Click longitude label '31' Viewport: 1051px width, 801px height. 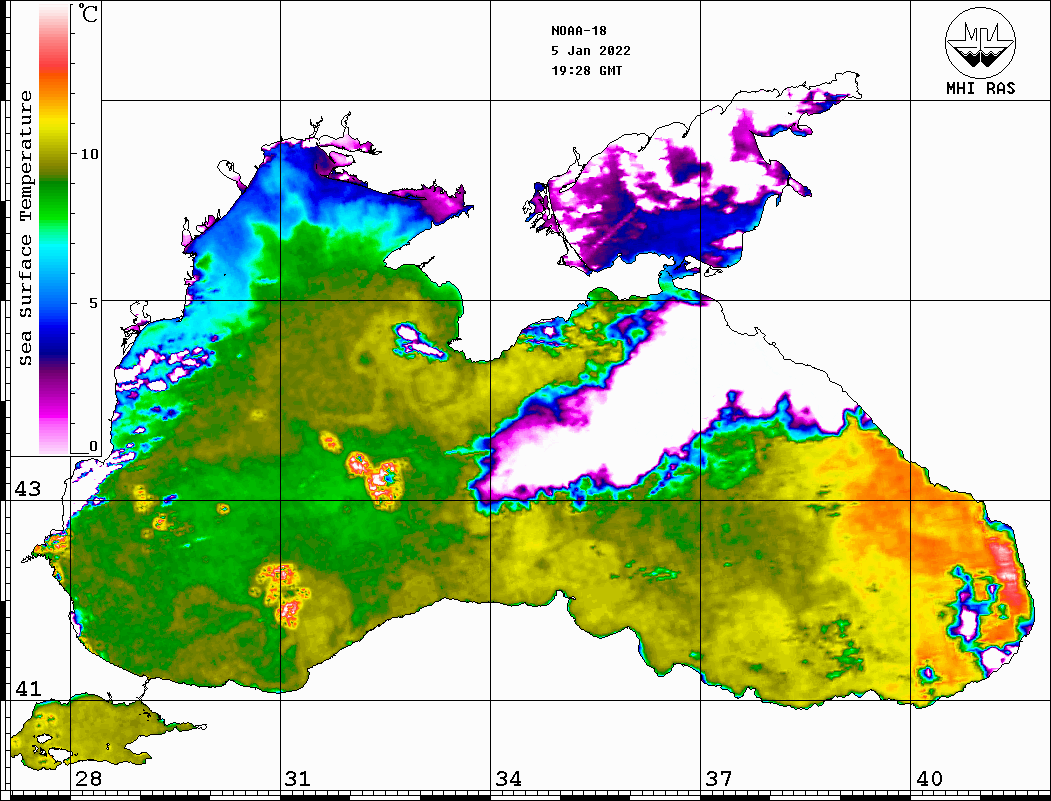coord(298,779)
